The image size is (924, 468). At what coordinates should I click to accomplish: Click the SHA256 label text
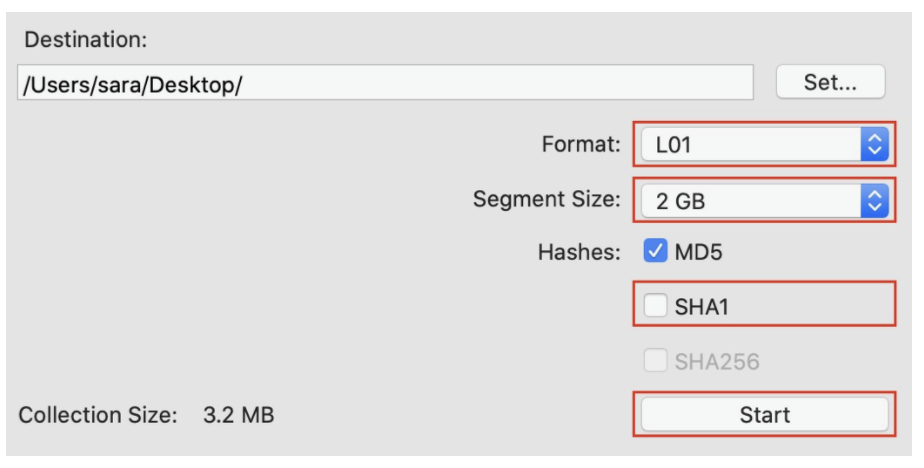coord(717,361)
